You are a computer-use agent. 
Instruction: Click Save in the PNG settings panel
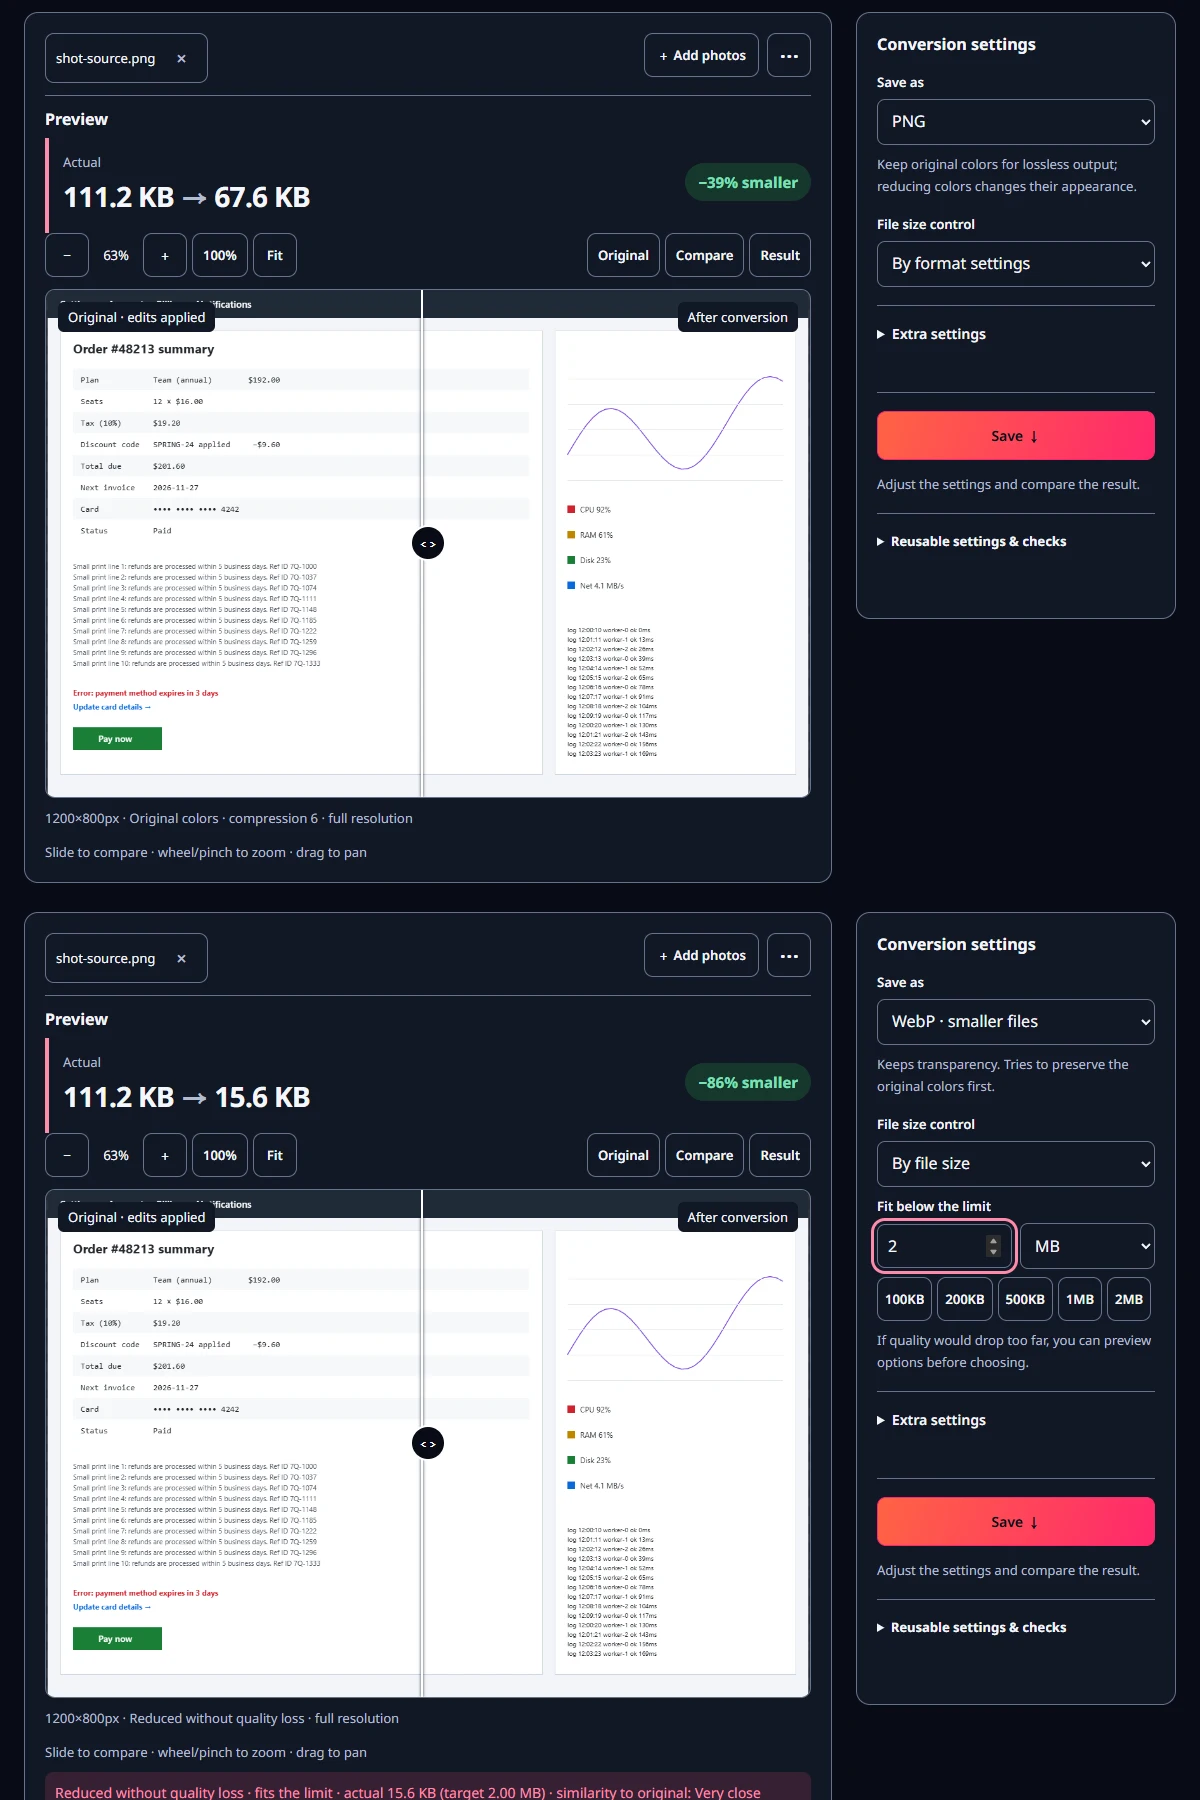click(1016, 436)
